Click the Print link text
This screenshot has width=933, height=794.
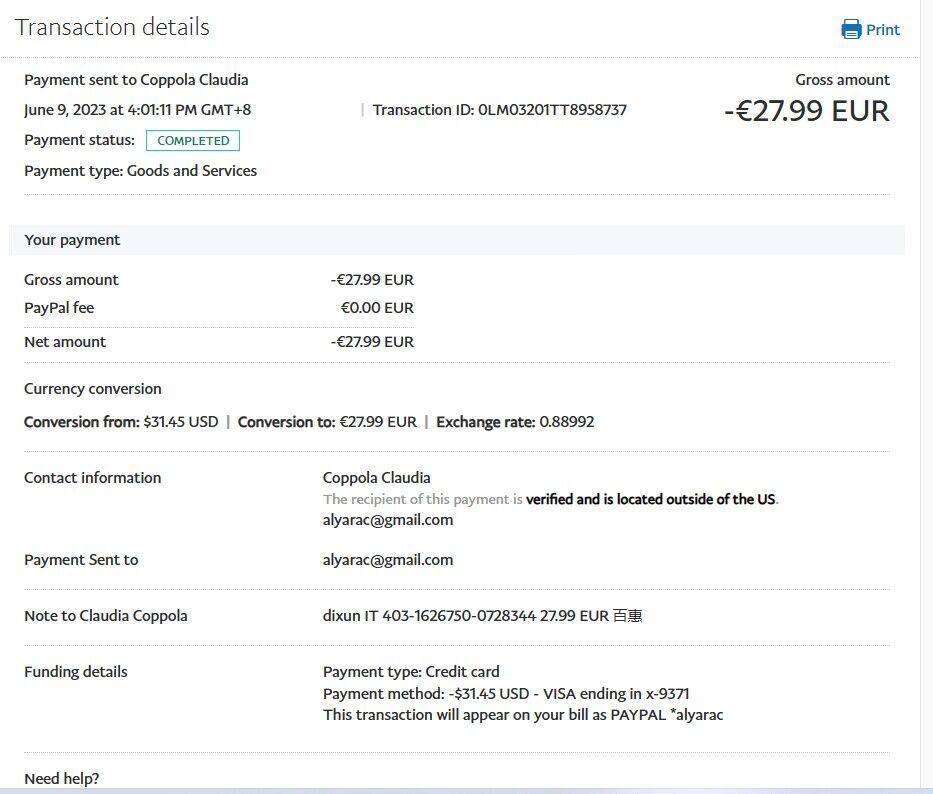[x=883, y=30]
